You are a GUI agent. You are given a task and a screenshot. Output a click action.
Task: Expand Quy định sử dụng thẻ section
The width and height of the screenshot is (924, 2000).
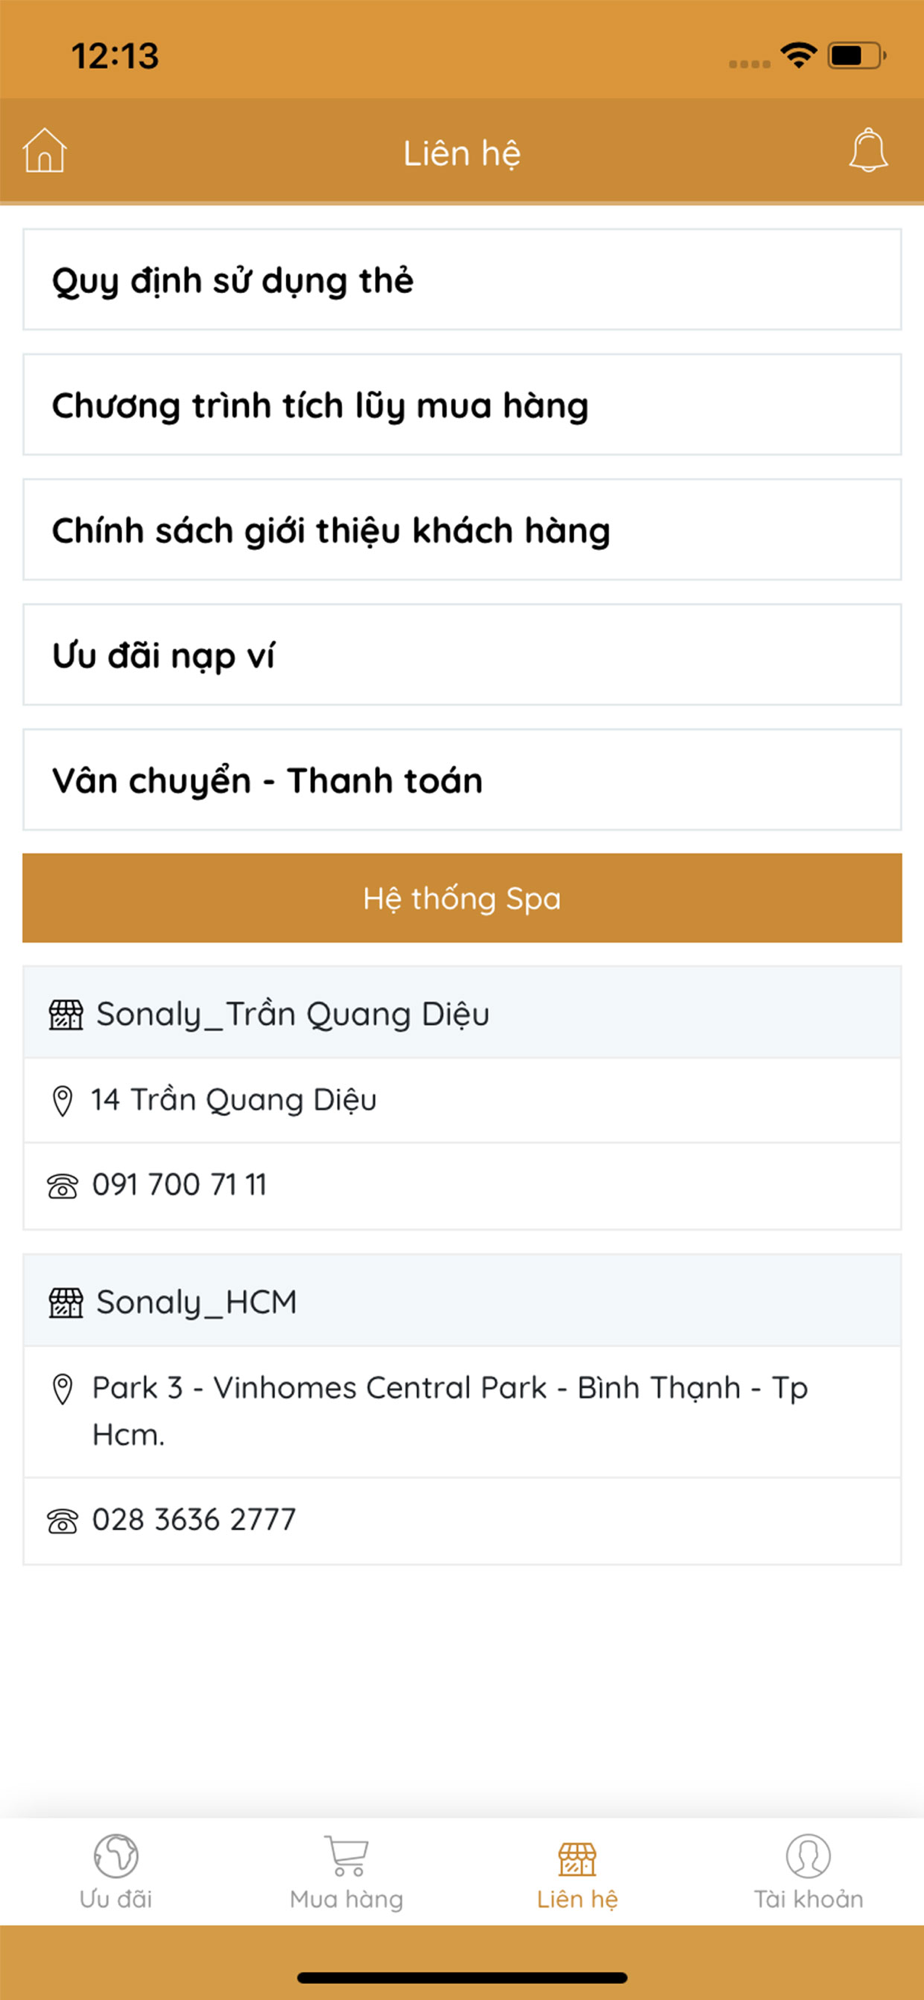pyautogui.click(x=462, y=280)
